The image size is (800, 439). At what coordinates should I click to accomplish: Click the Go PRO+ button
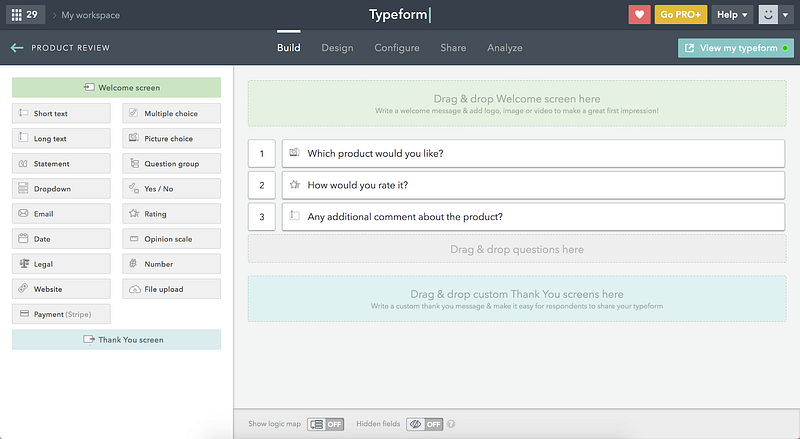[x=681, y=15]
